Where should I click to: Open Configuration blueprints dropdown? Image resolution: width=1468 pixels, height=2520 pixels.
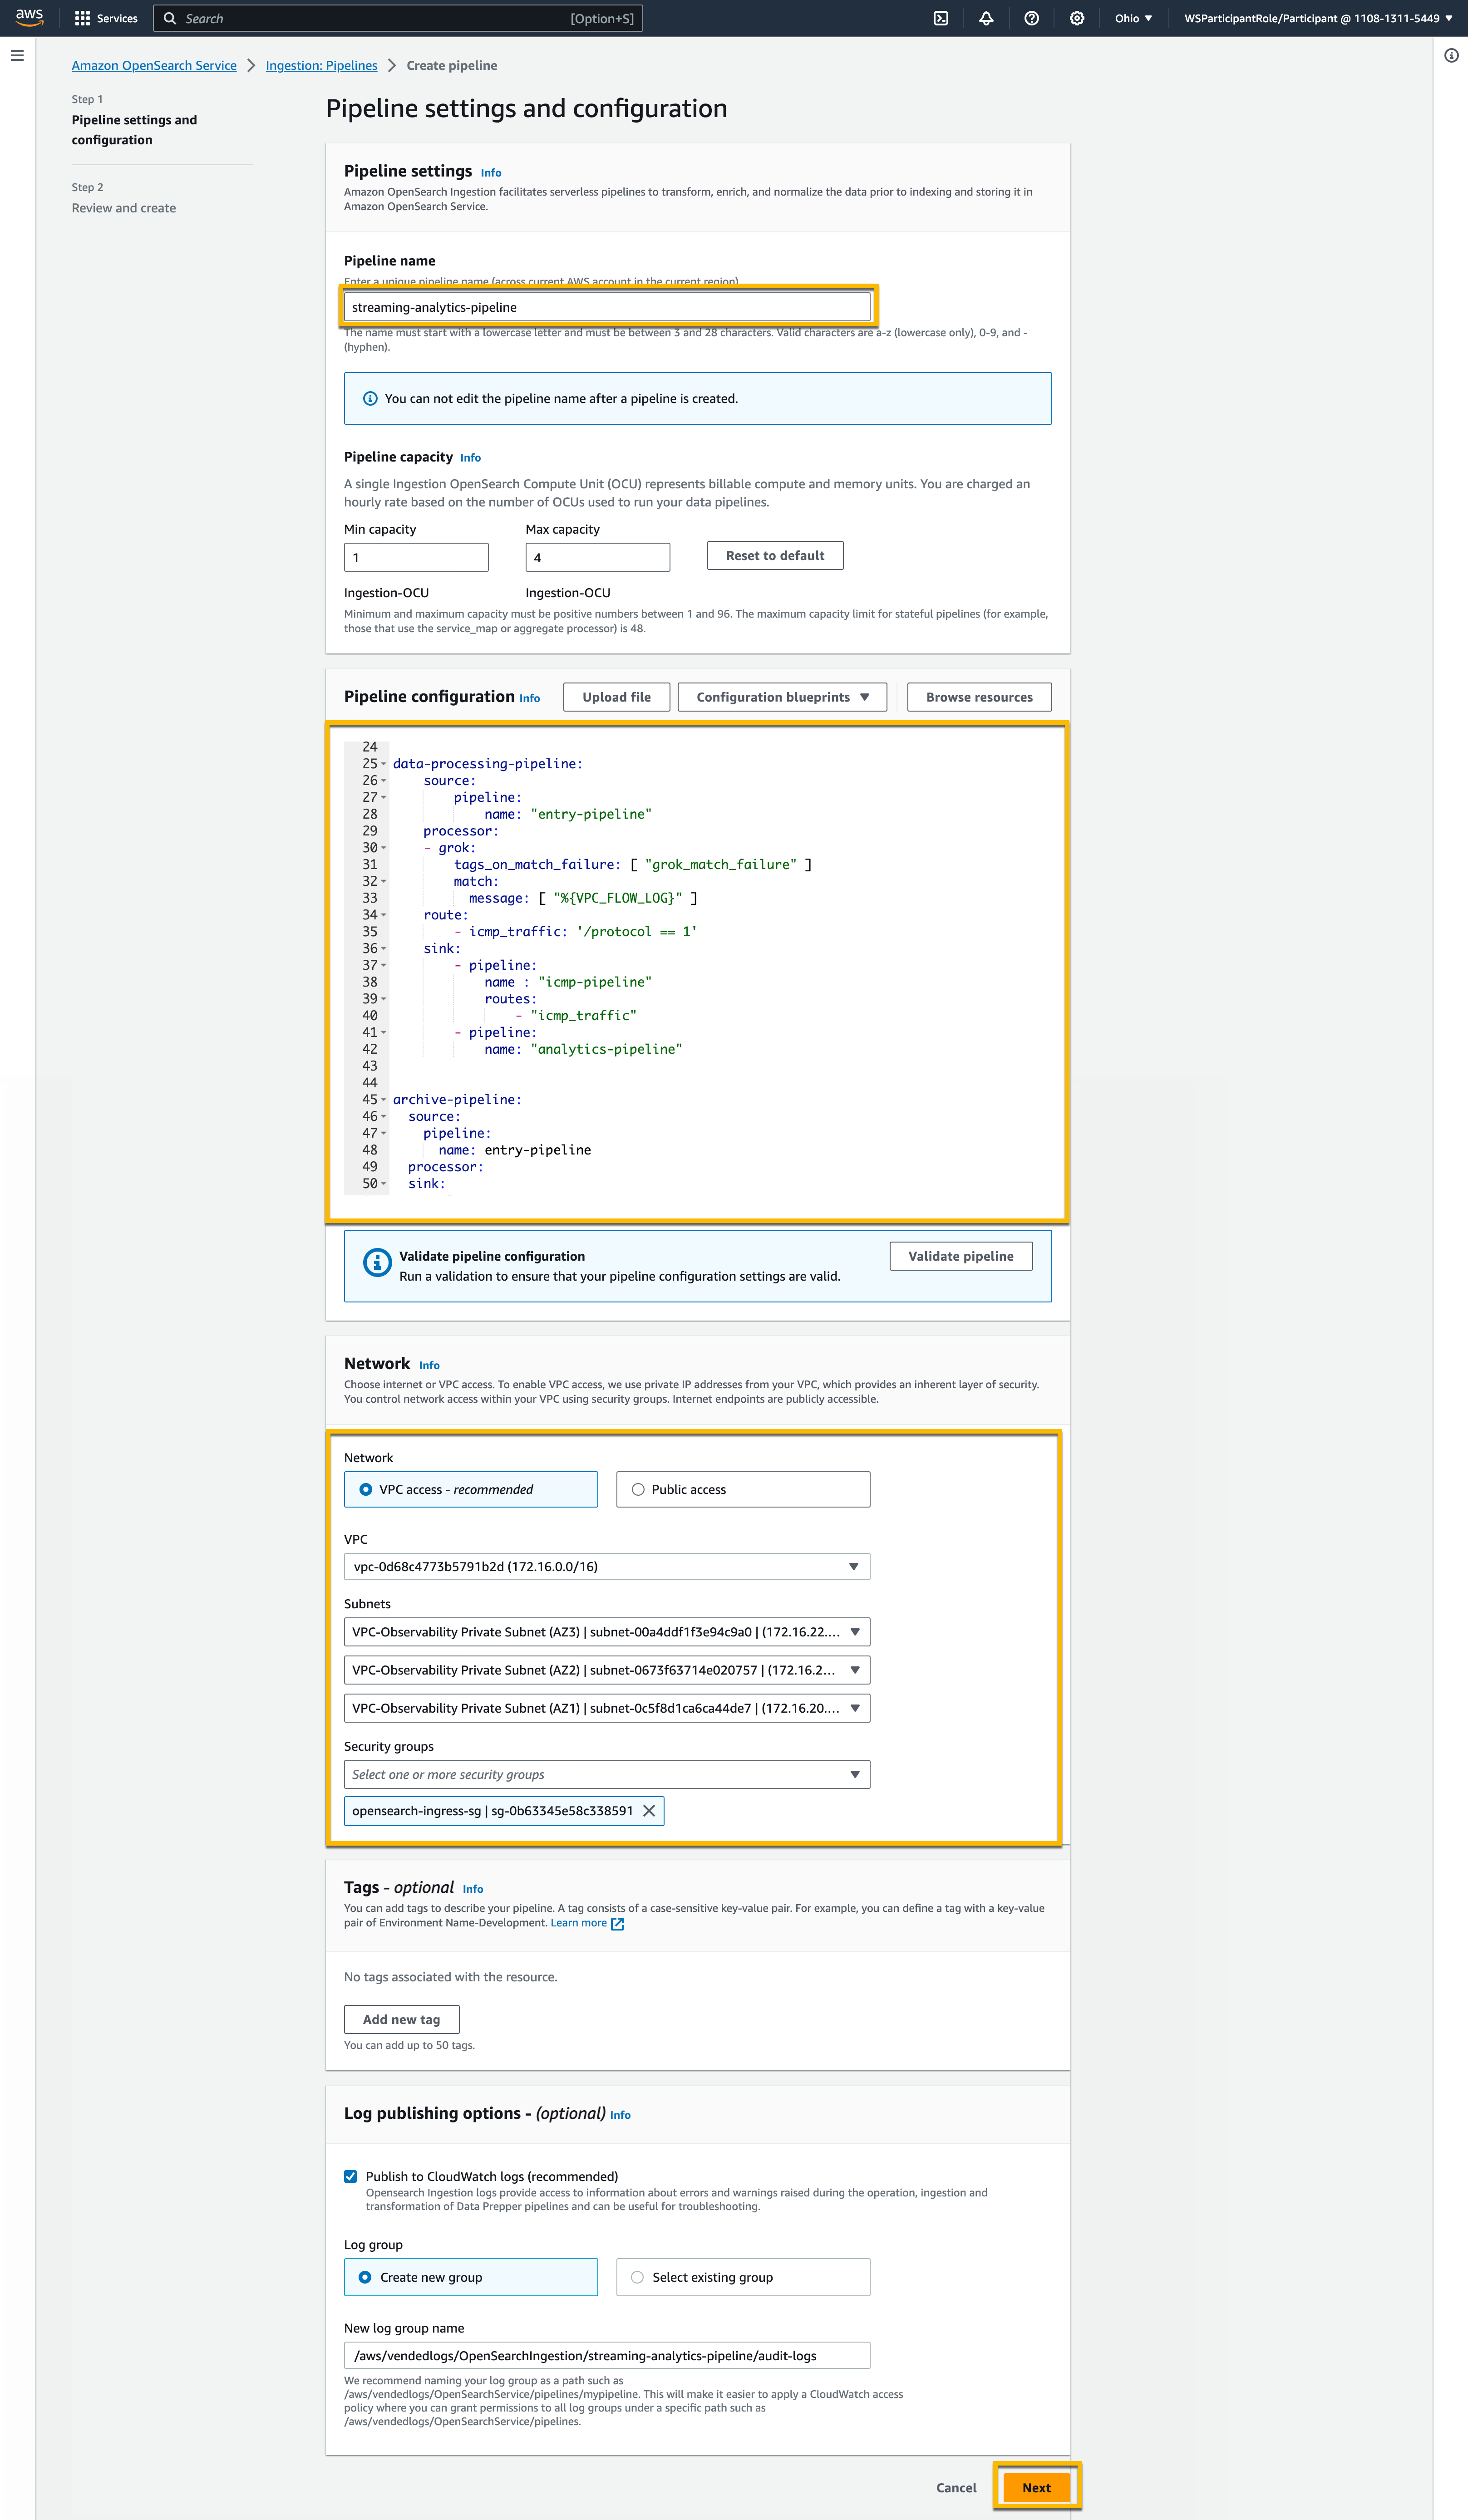pyautogui.click(x=782, y=697)
